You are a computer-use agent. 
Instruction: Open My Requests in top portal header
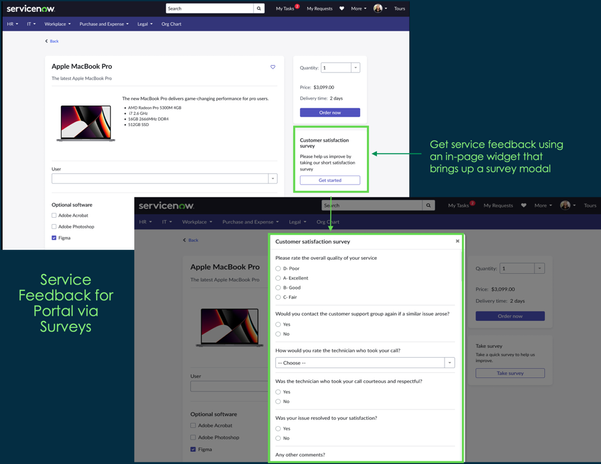point(320,8)
